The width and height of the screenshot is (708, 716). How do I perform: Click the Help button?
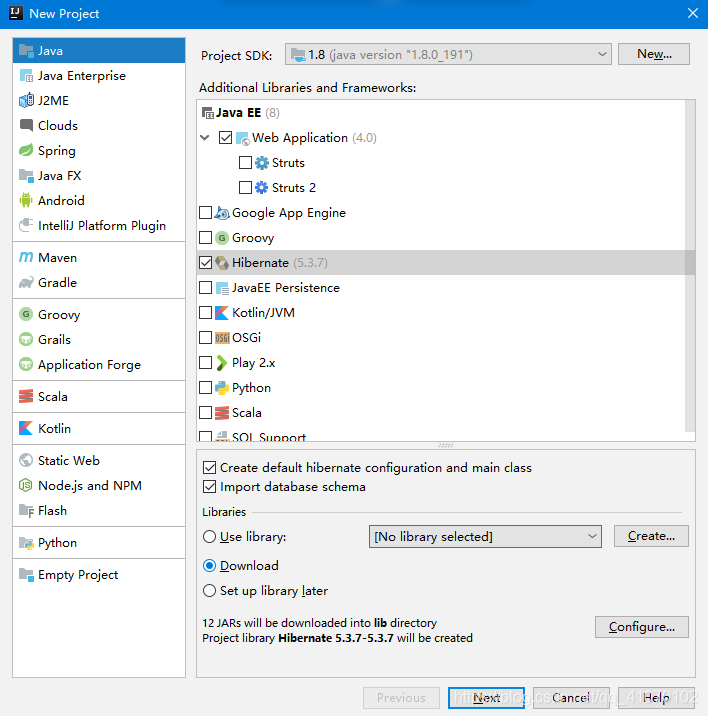[x=656, y=698]
